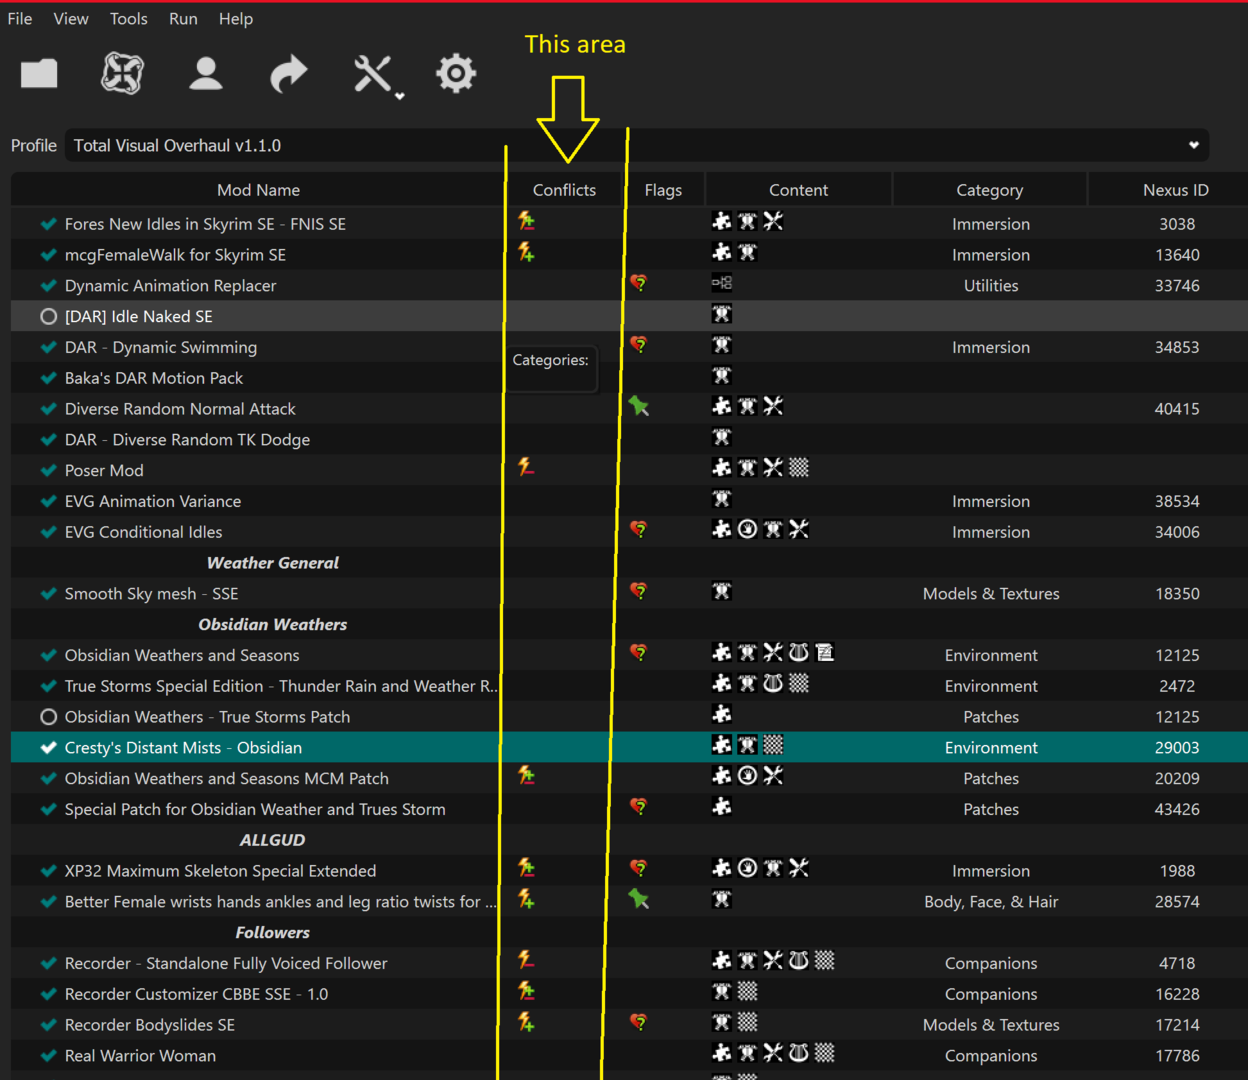Click conflict icon on Poser Mod row
This screenshot has width=1248, height=1080.
pyautogui.click(x=526, y=467)
